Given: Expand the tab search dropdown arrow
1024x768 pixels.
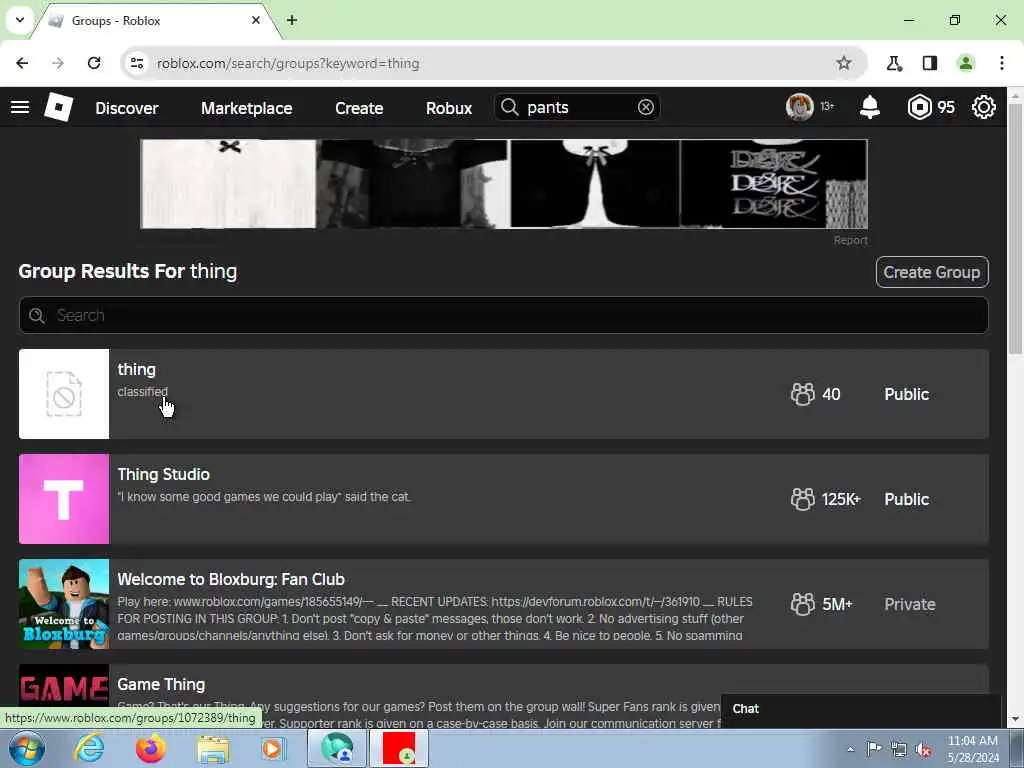Looking at the screenshot, I should point(20,20).
